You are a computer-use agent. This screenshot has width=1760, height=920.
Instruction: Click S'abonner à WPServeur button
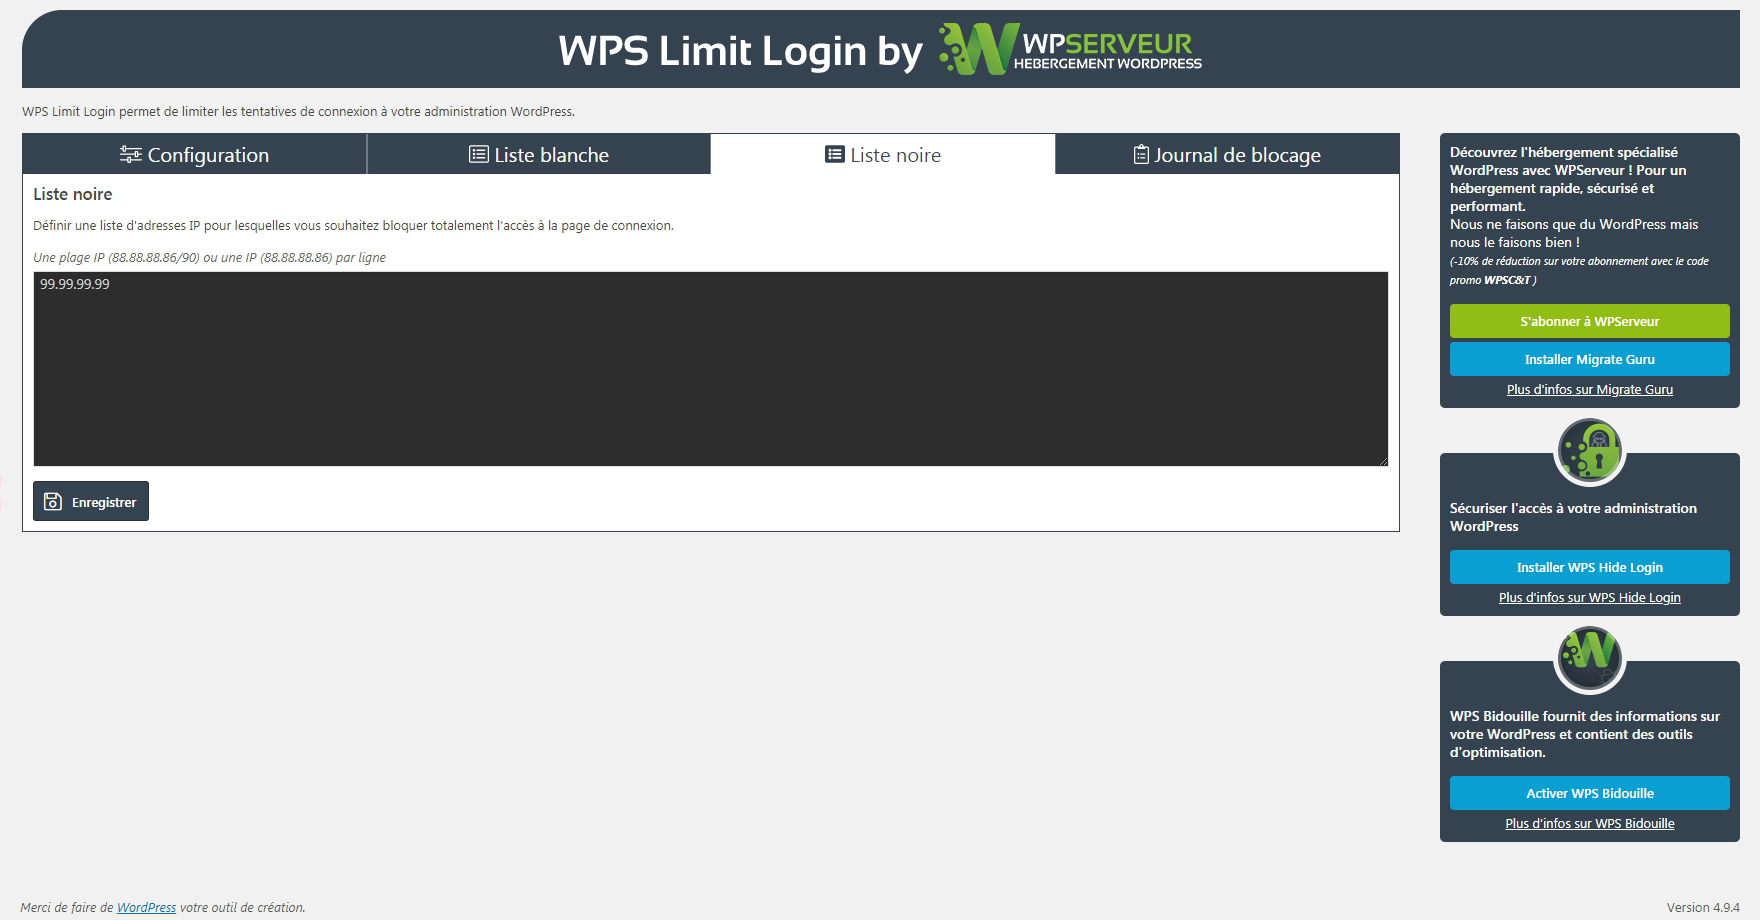pos(1590,321)
